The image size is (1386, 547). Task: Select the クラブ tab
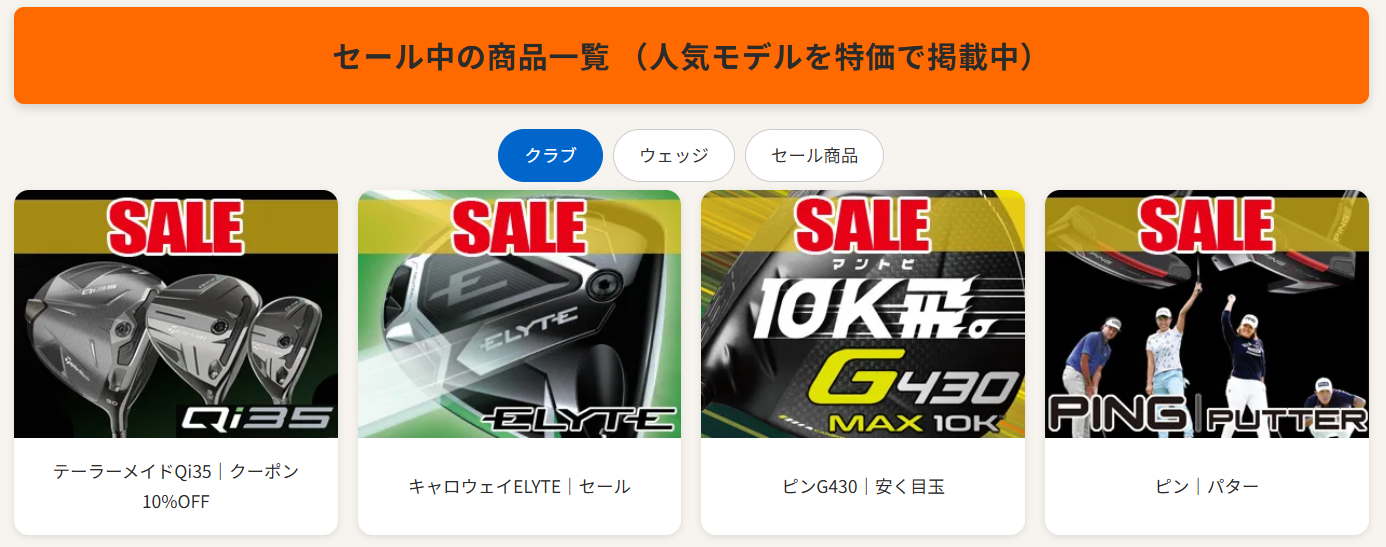coord(550,155)
